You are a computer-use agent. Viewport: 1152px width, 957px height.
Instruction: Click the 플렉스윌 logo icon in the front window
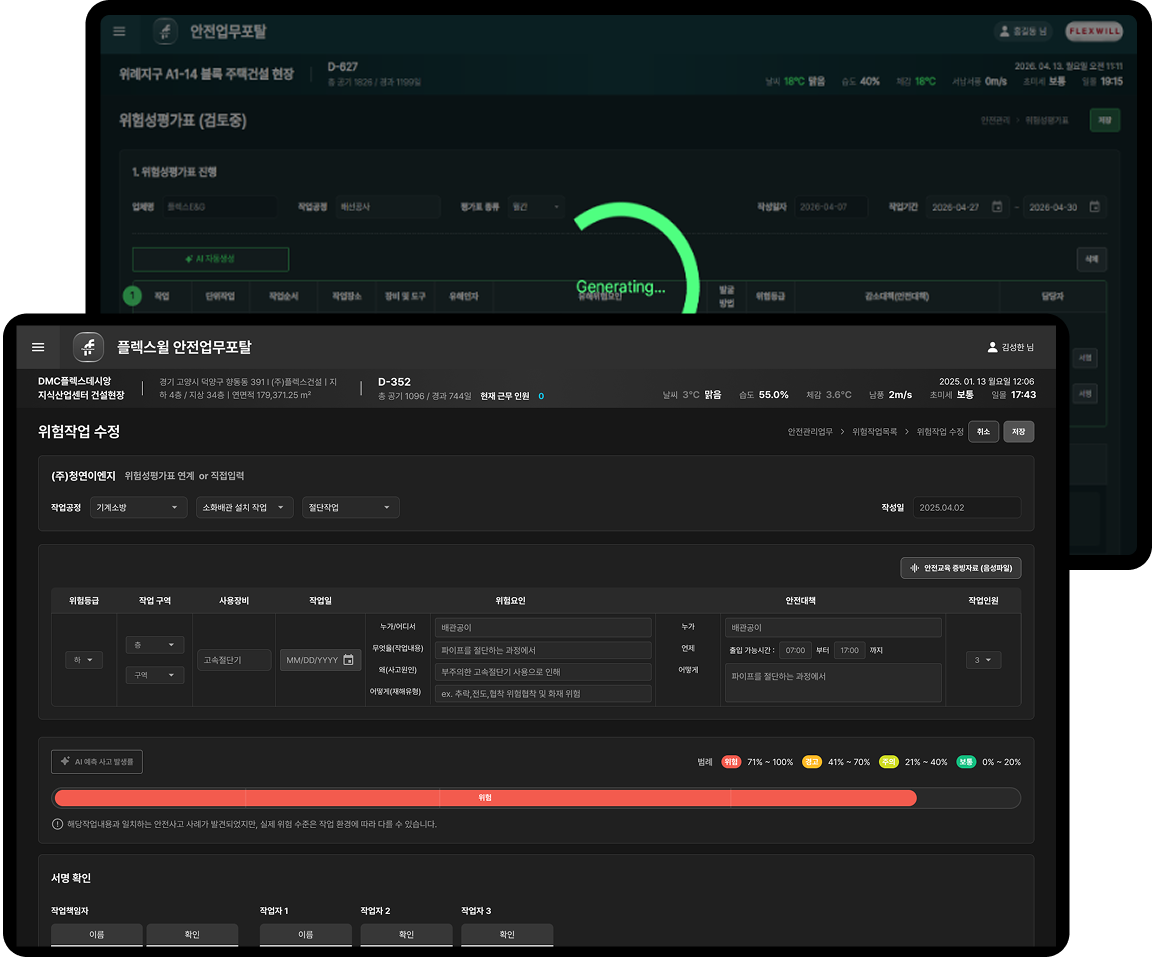click(x=88, y=347)
